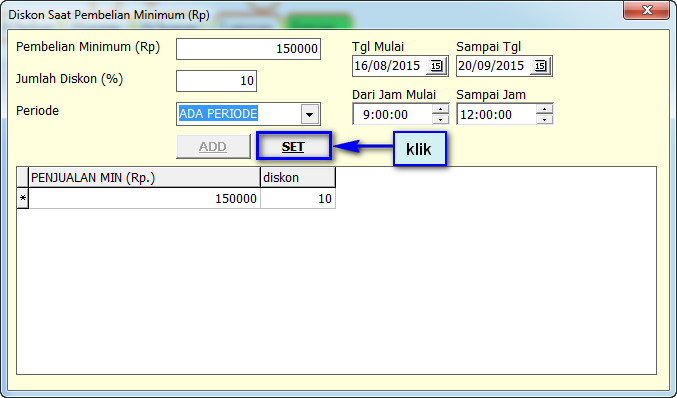677x398 pixels.
Task: Select the grid diskon cell with 10
Action: click(x=298, y=199)
